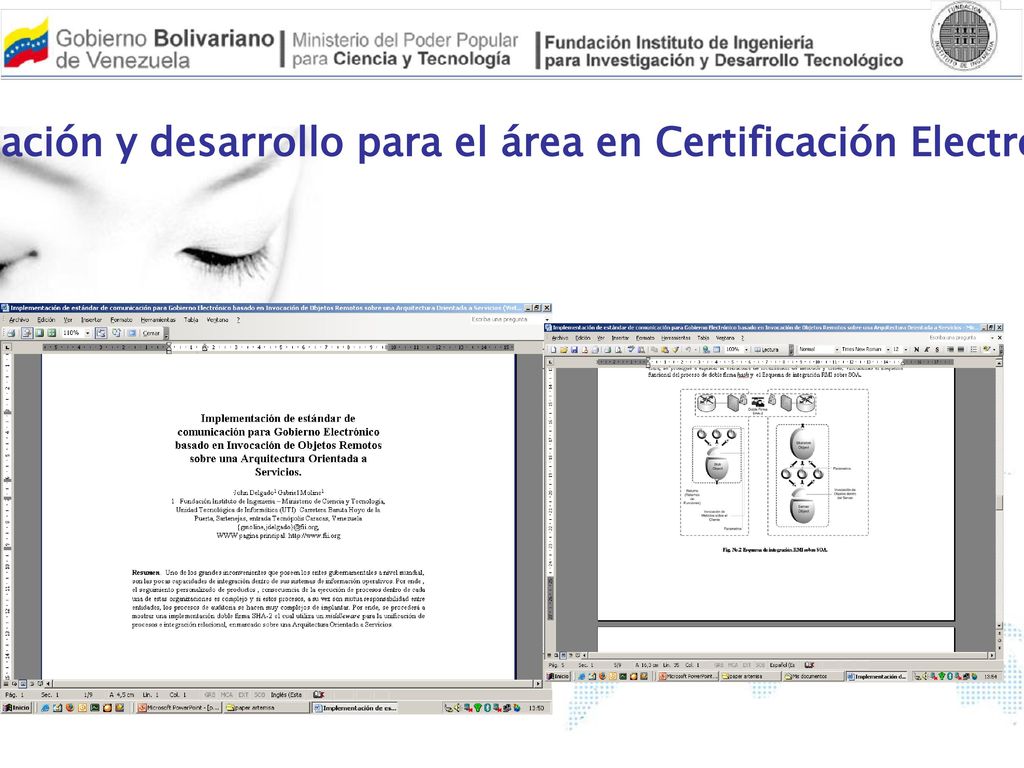Viewport: 1024px width, 768px height.
Task: Open the Normal style dropdown in right window
Action: point(837,349)
